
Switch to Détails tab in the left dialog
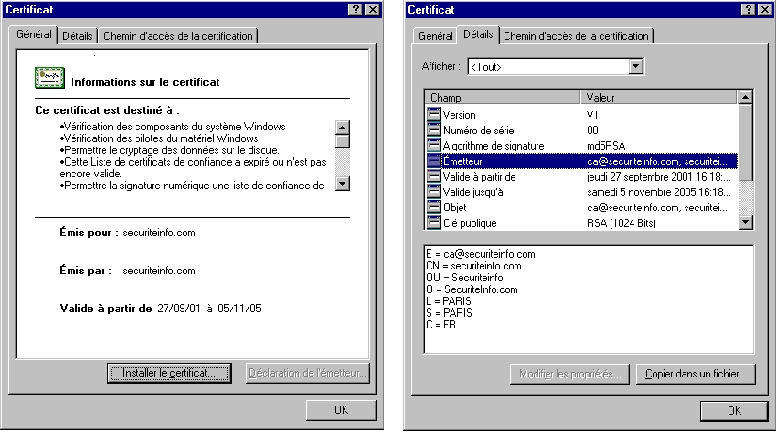(77, 36)
